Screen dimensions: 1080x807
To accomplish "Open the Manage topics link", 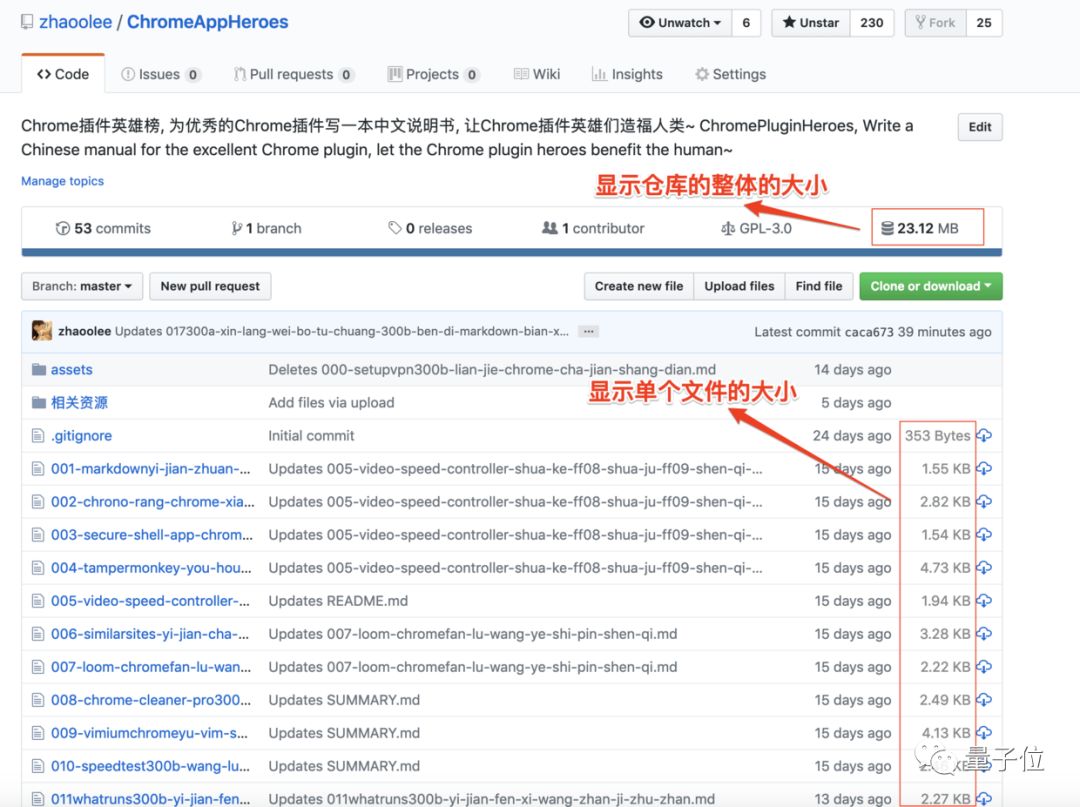I will (62, 181).
